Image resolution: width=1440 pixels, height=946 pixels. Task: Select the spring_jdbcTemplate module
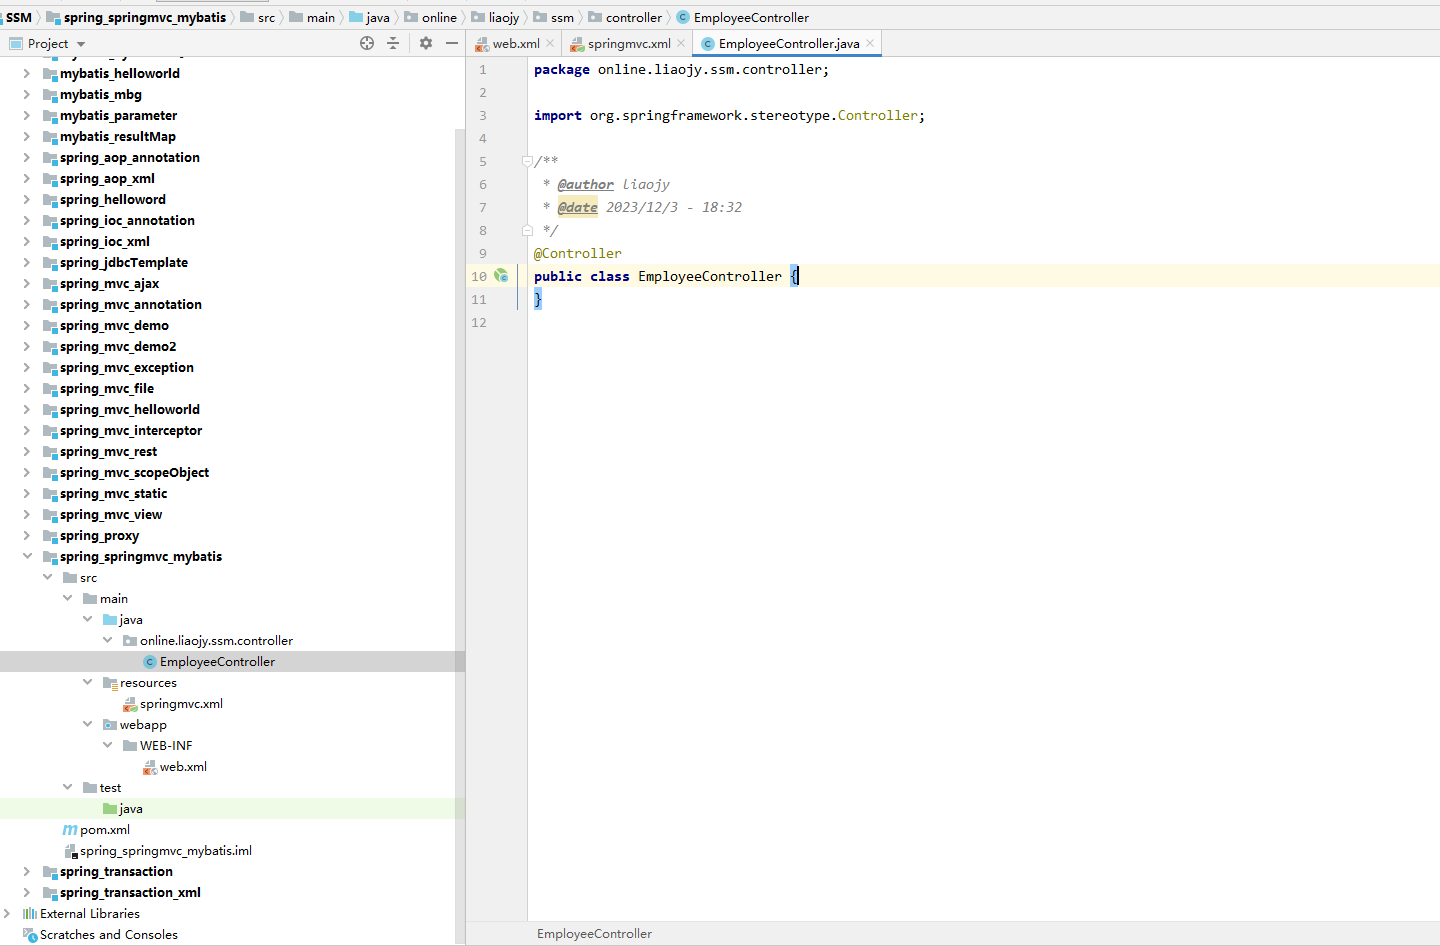[124, 262]
